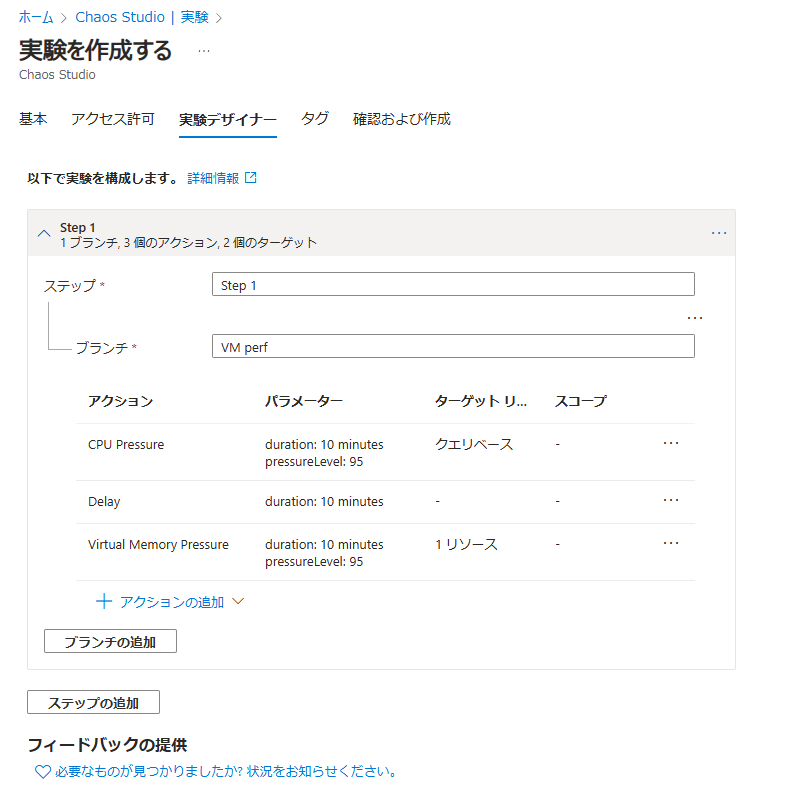Open more options for CPU Pressure action

(671, 443)
